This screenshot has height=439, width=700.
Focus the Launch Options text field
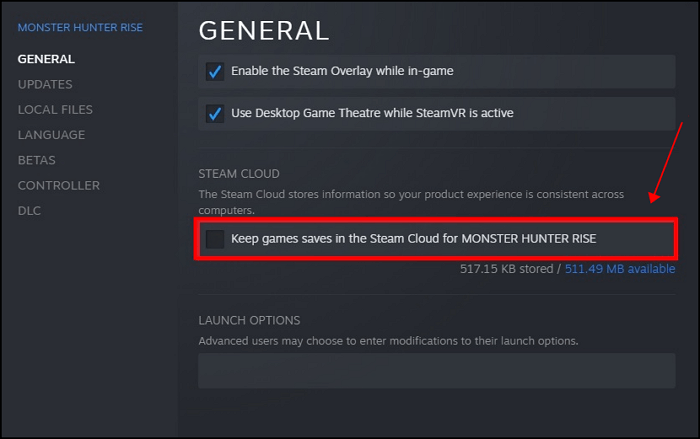(436, 371)
